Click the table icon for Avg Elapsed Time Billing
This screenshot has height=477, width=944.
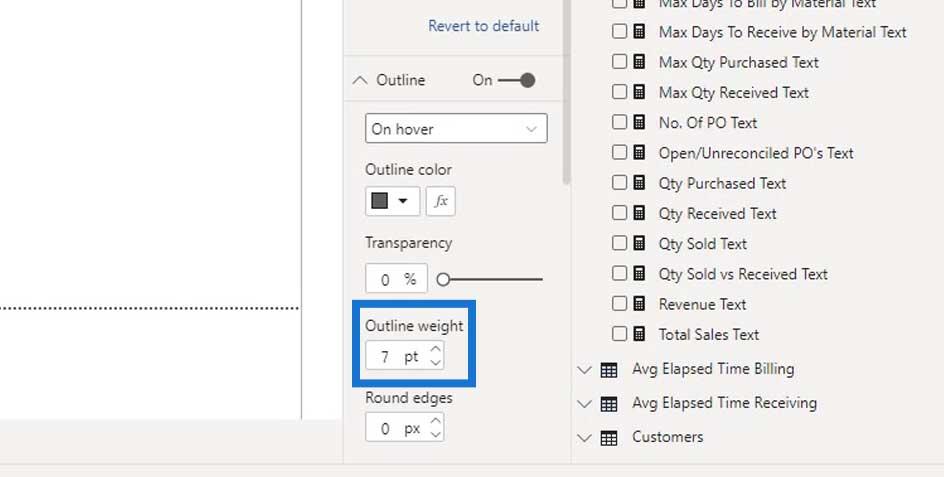(609, 370)
